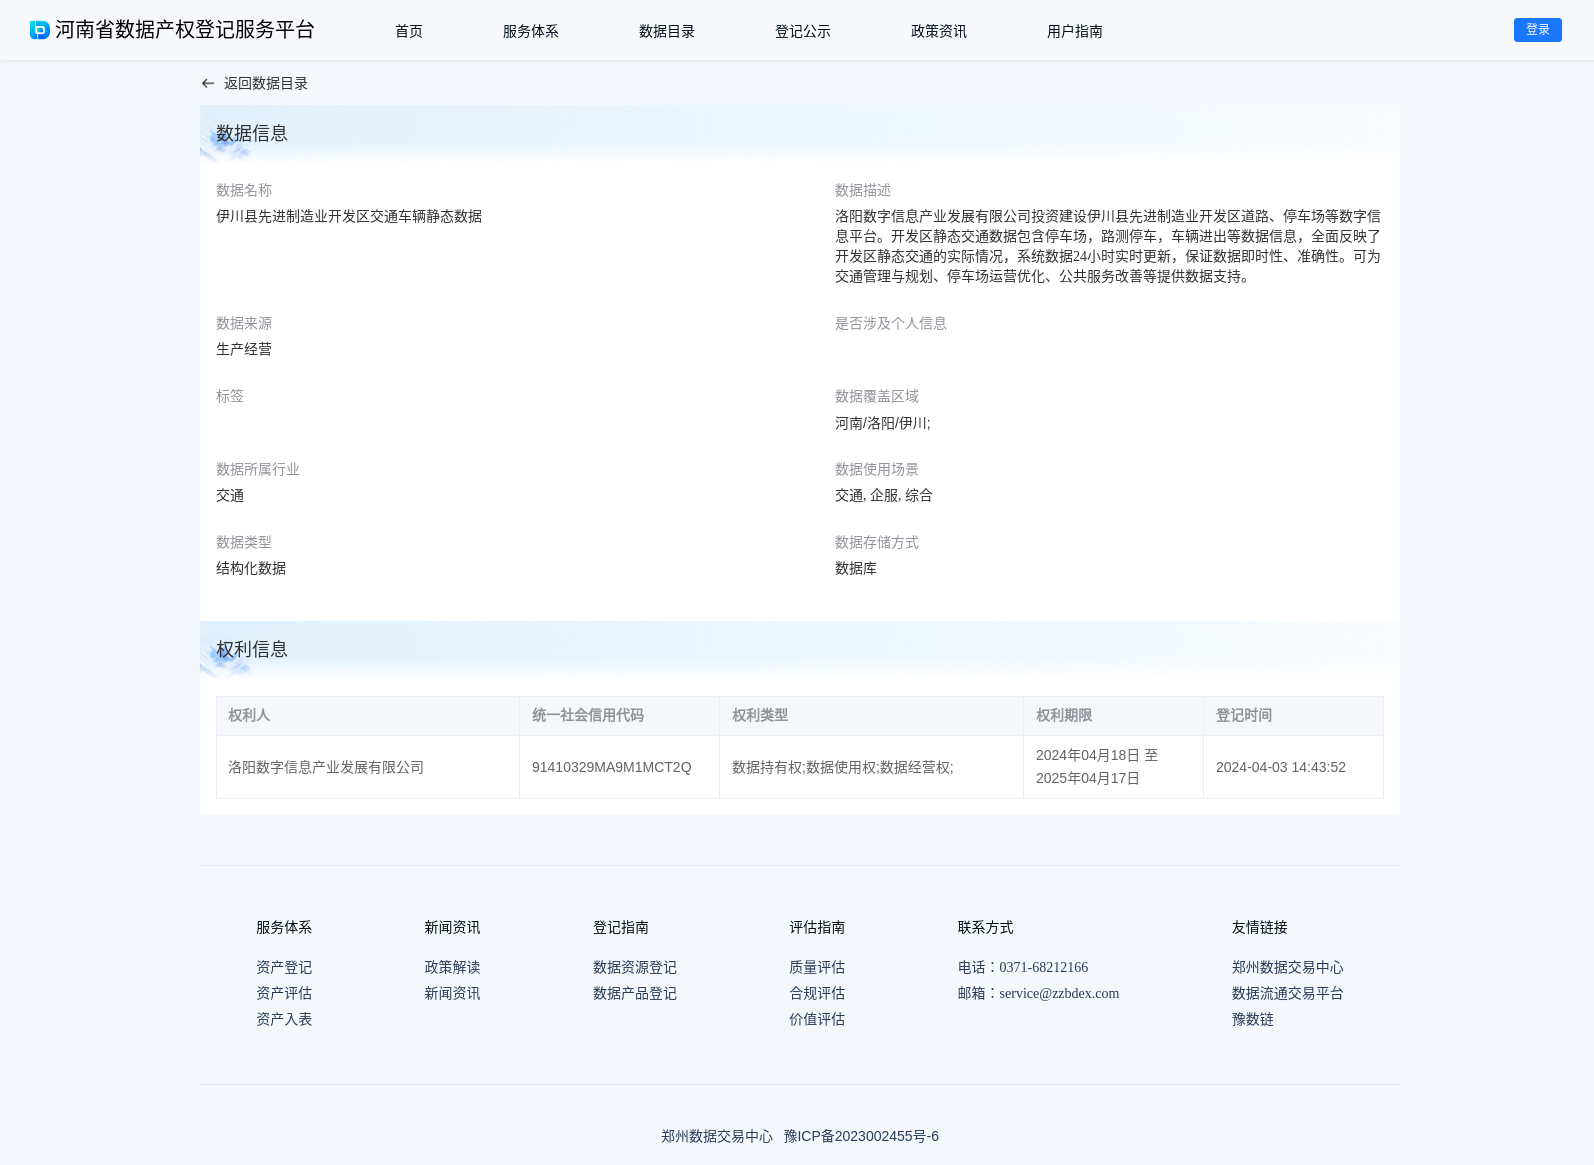Open 郑州数据交易中心 under 友情链接
This screenshot has height=1165, width=1594.
click(x=1288, y=967)
